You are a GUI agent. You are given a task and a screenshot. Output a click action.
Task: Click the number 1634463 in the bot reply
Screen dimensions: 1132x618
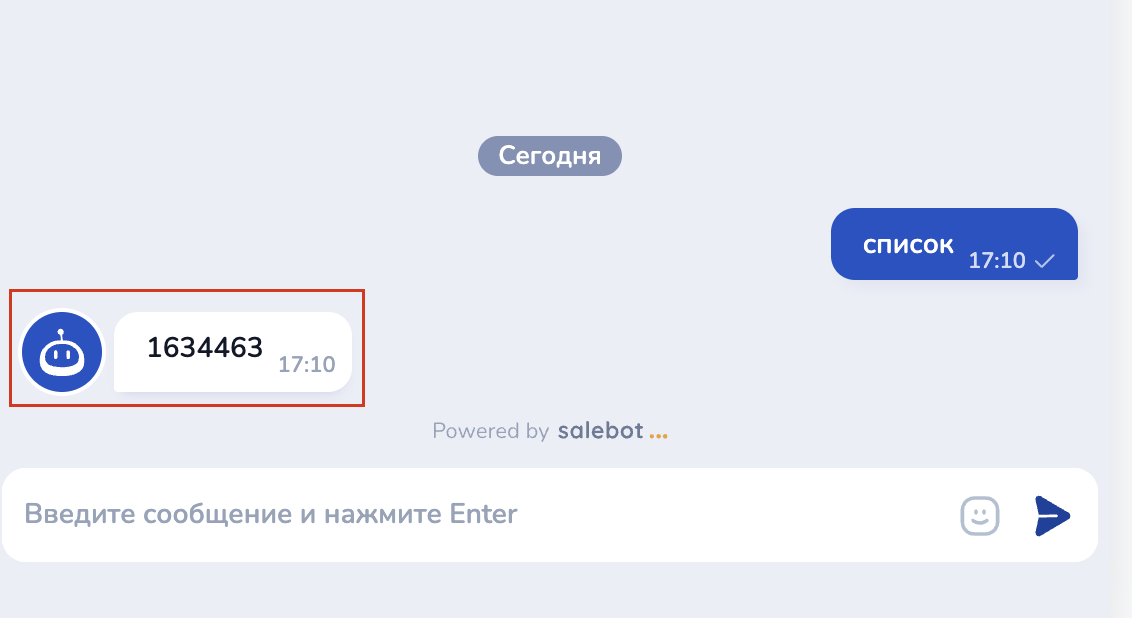pos(205,348)
